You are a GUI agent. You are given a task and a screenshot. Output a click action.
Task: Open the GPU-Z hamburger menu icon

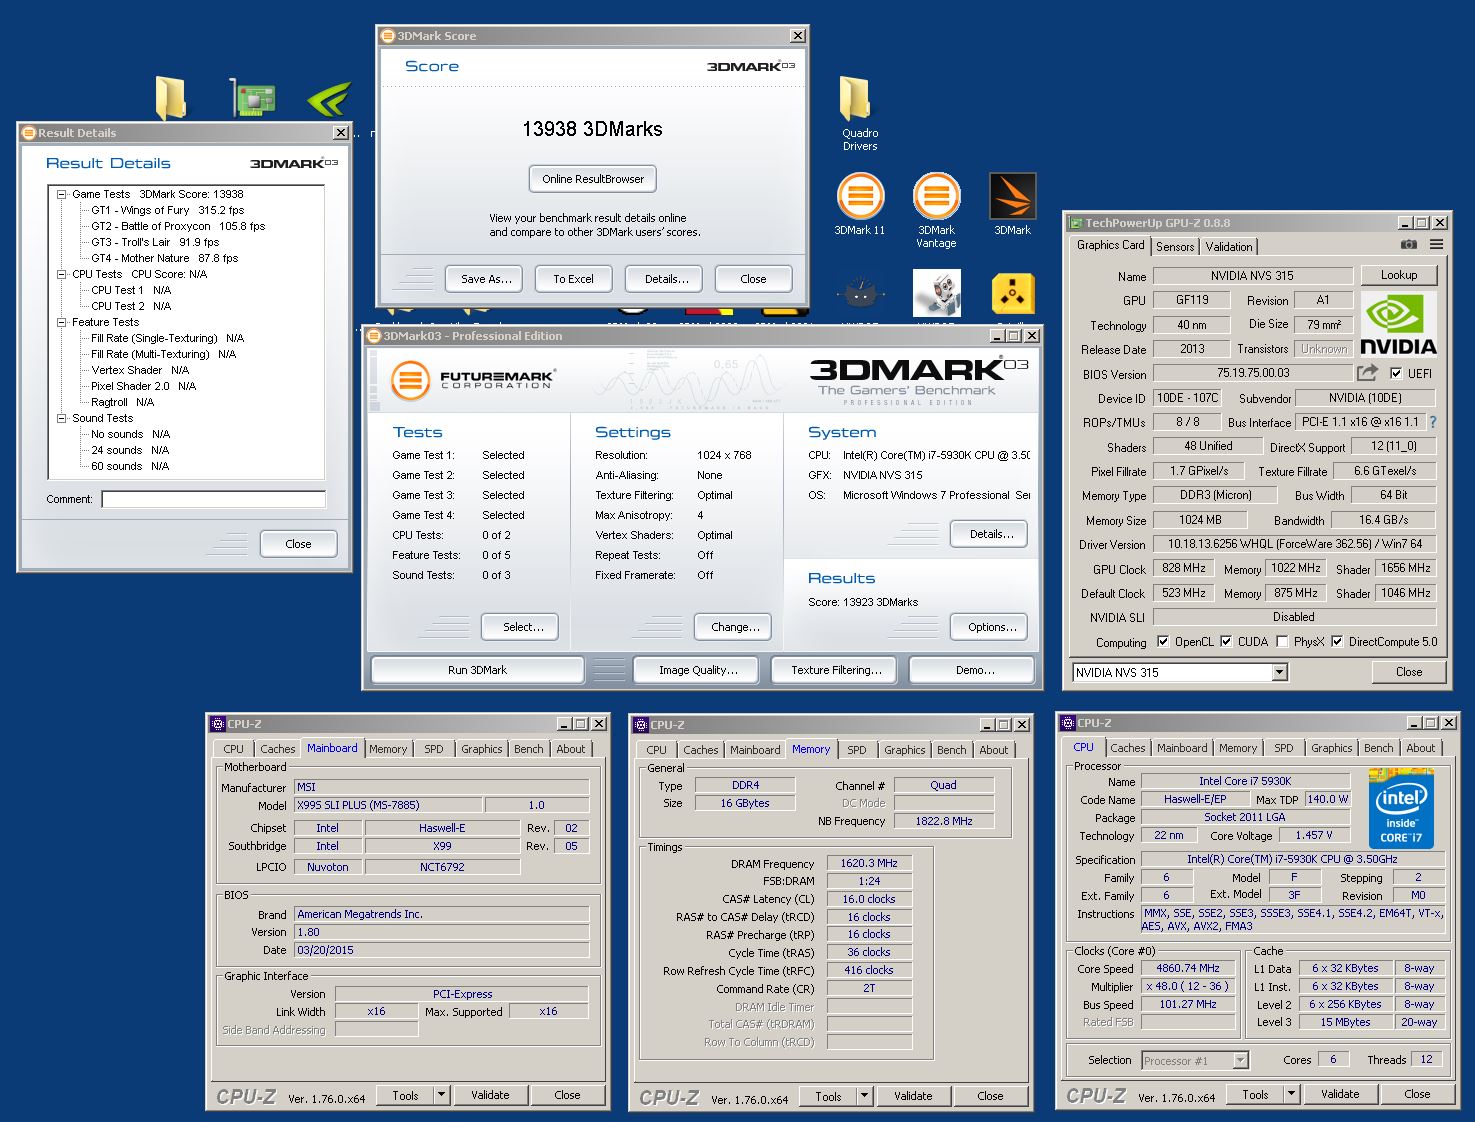click(1436, 244)
